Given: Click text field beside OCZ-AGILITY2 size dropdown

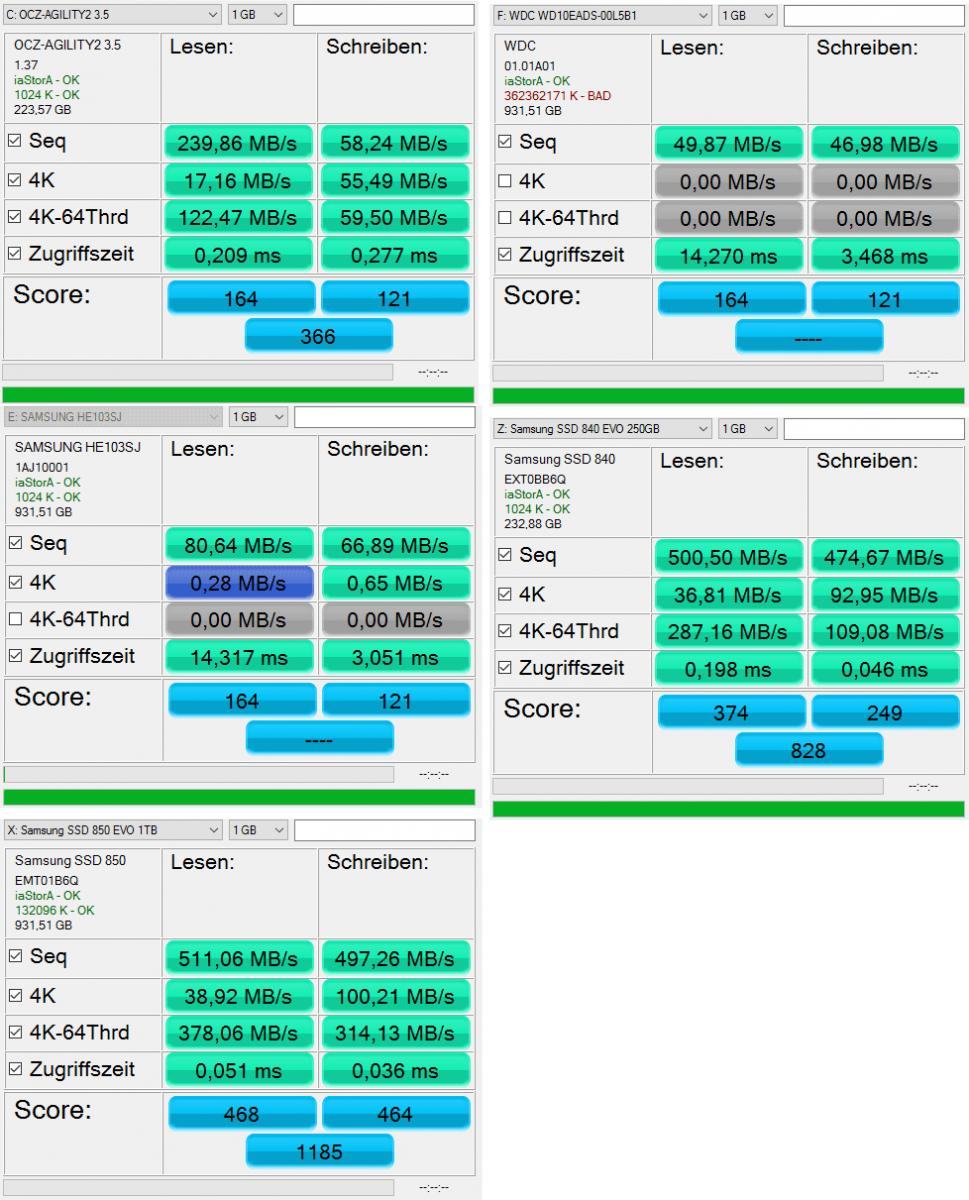Looking at the screenshot, I should point(384,15).
